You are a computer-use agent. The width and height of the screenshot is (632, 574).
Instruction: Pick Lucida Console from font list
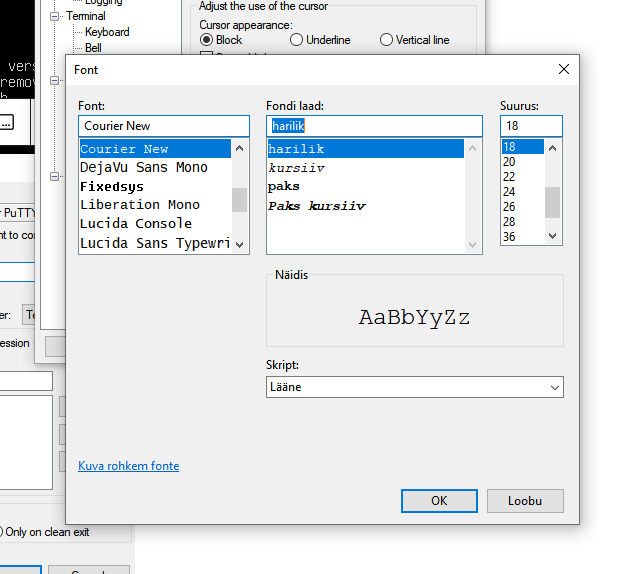coord(136,223)
